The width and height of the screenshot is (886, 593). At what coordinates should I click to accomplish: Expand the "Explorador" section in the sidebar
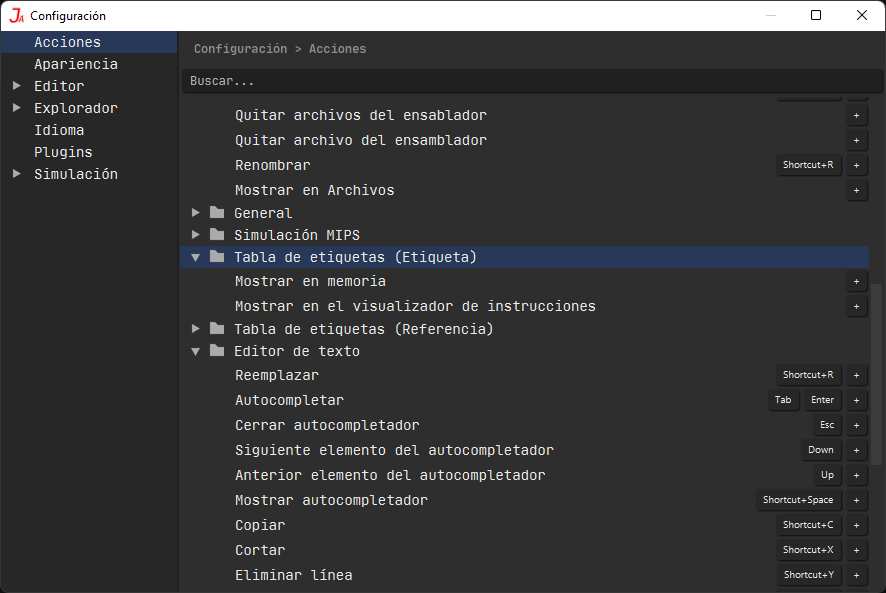coord(16,108)
